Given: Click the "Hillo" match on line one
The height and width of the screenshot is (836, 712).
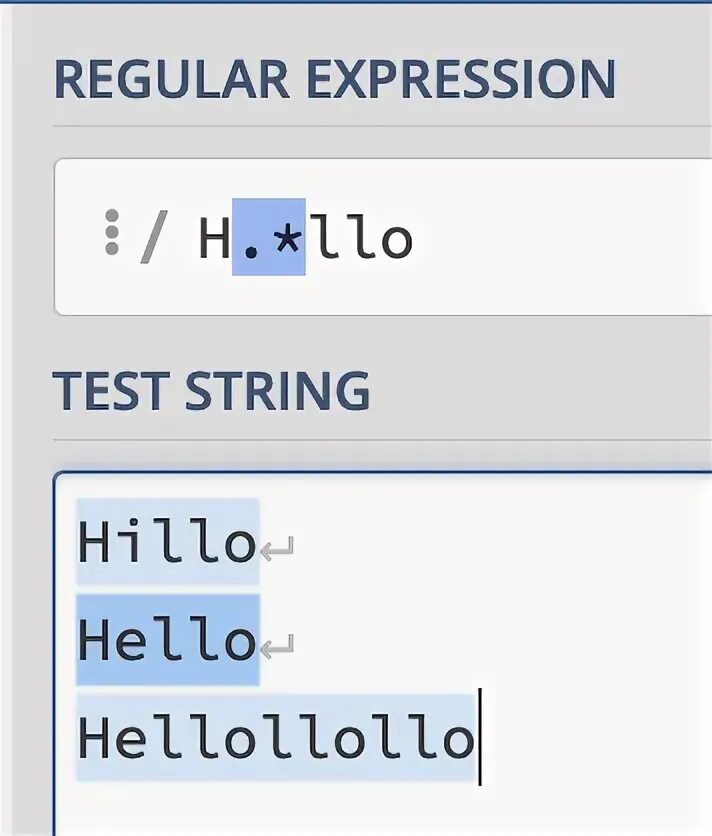Looking at the screenshot, I should point(167,542).
